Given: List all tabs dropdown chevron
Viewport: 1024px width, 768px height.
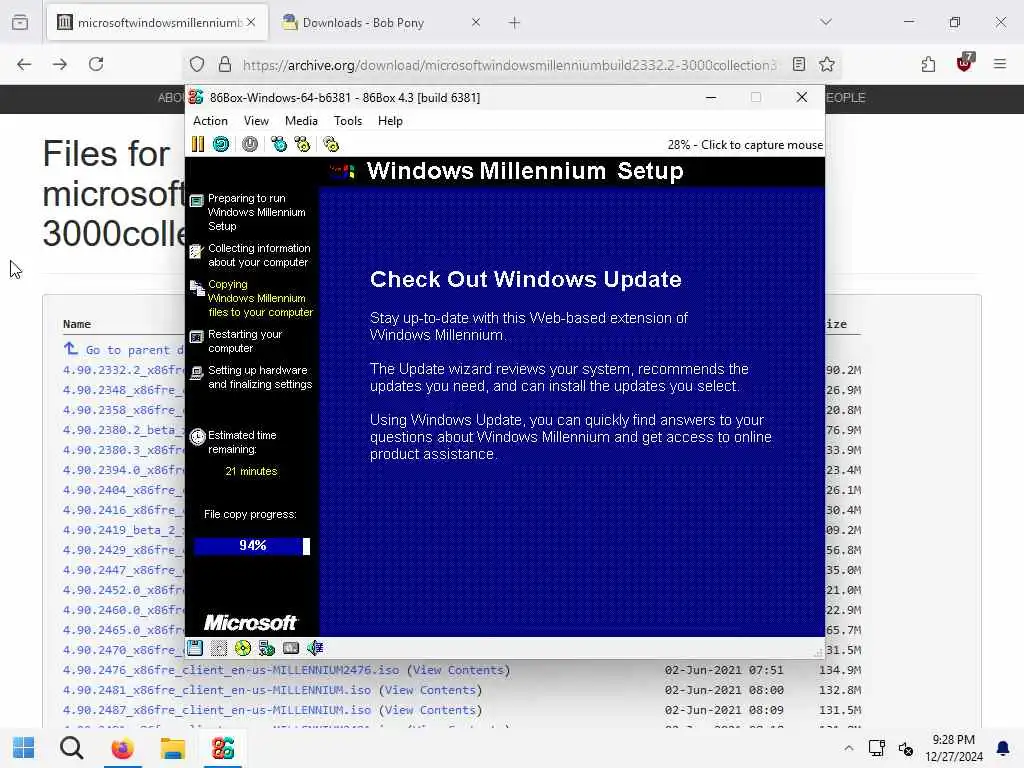Looking at the screenshot, I should 826,22.
